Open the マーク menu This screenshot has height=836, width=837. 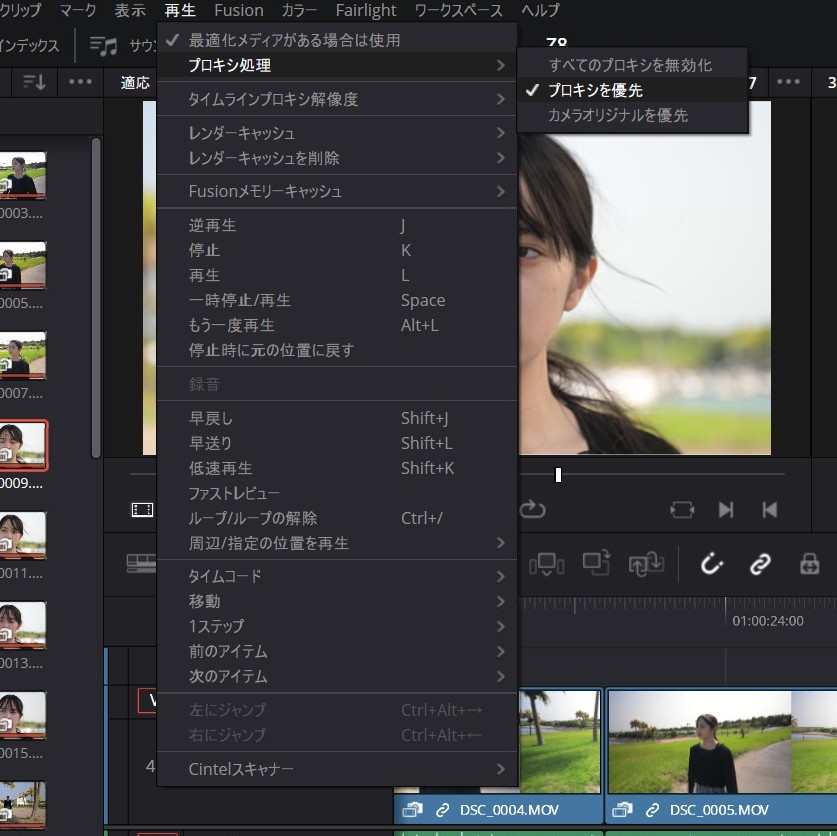pos(78,10)
